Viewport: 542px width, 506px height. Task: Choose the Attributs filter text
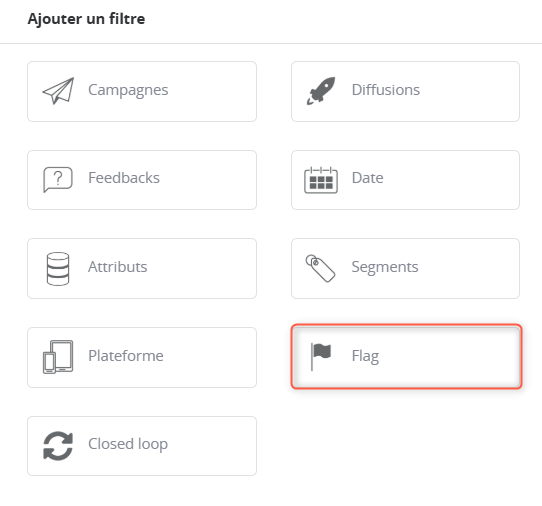click(x=118, y=267)
